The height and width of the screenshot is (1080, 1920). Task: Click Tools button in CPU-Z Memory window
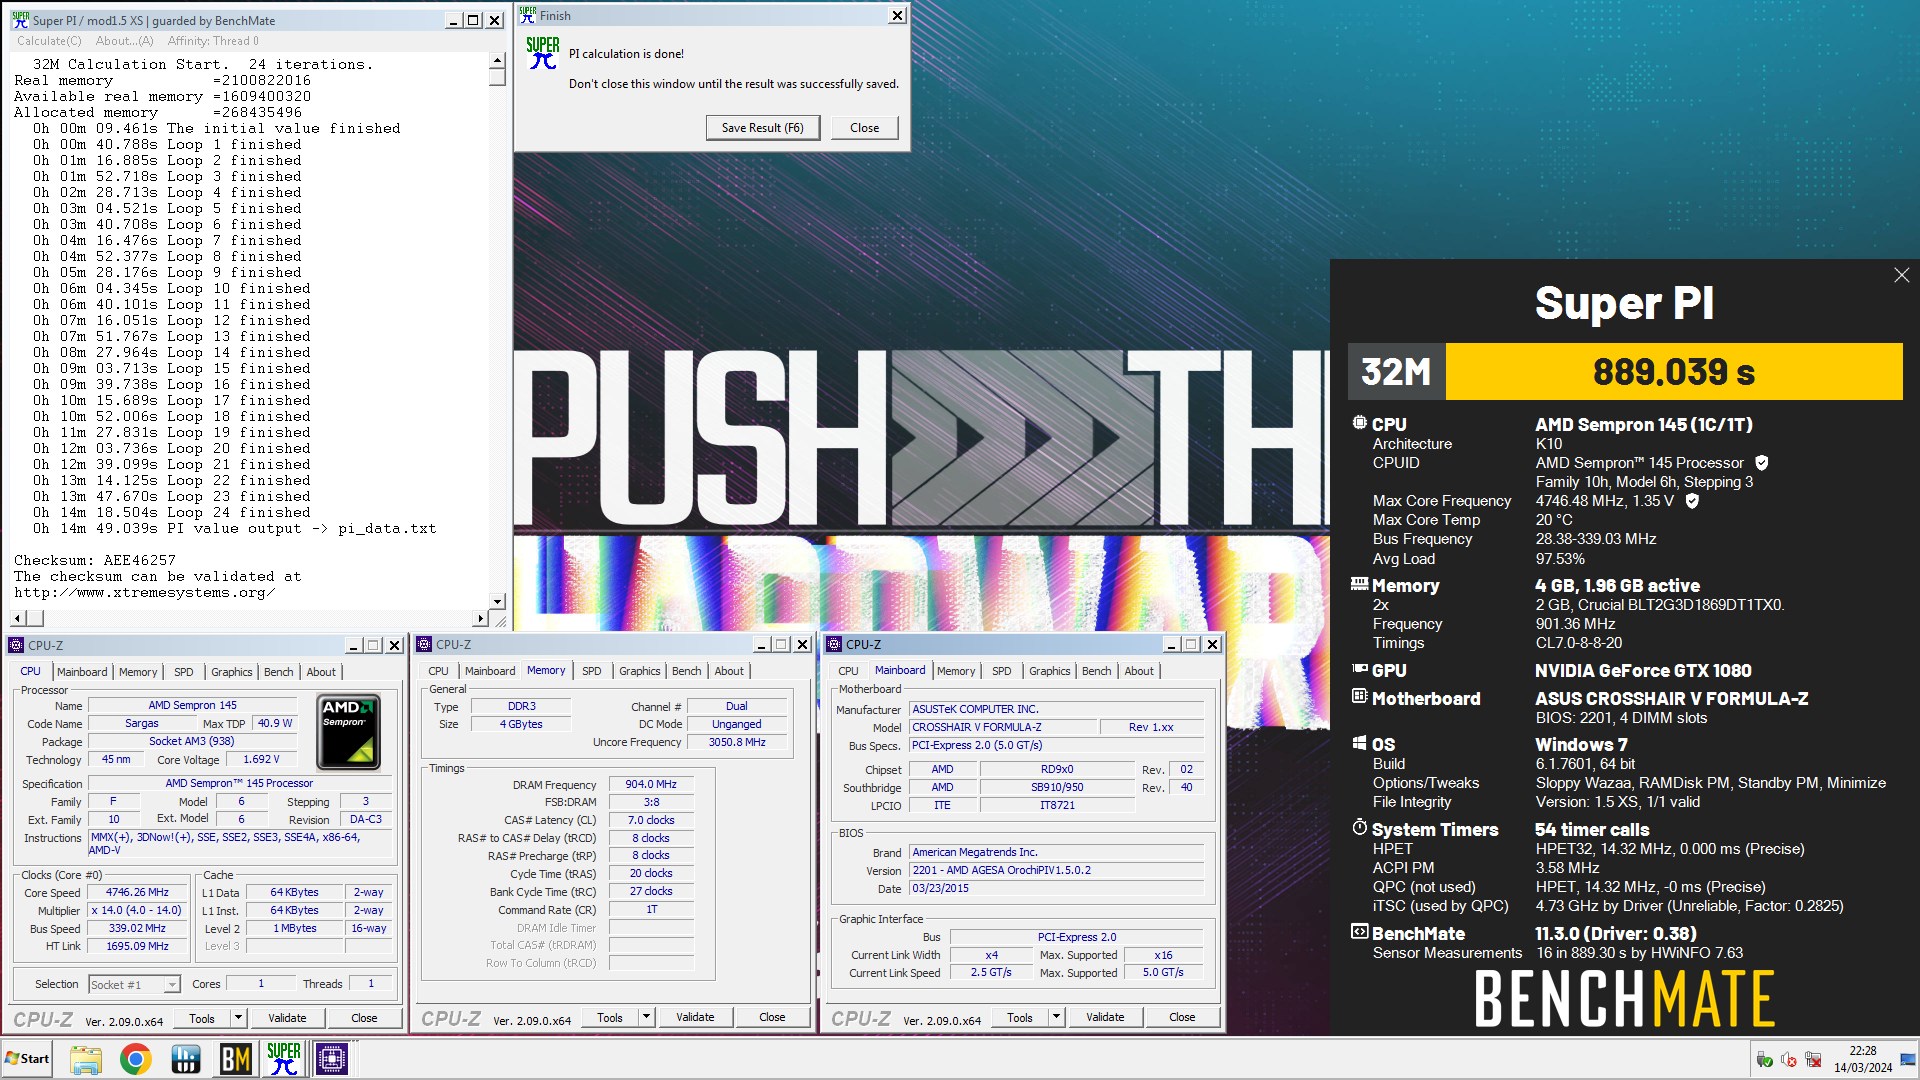610,1017
